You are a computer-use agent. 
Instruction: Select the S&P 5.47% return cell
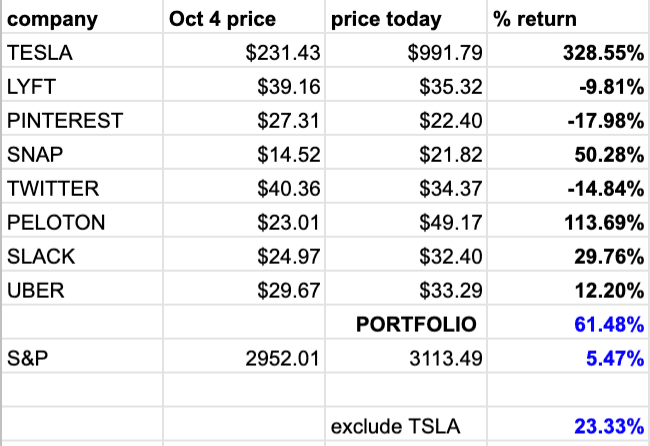pyautogui.click(x=568, y=356)
